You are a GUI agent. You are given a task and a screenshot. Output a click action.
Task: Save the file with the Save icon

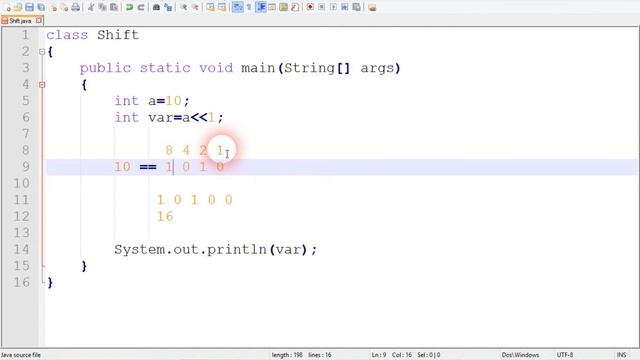pos(29,7)
